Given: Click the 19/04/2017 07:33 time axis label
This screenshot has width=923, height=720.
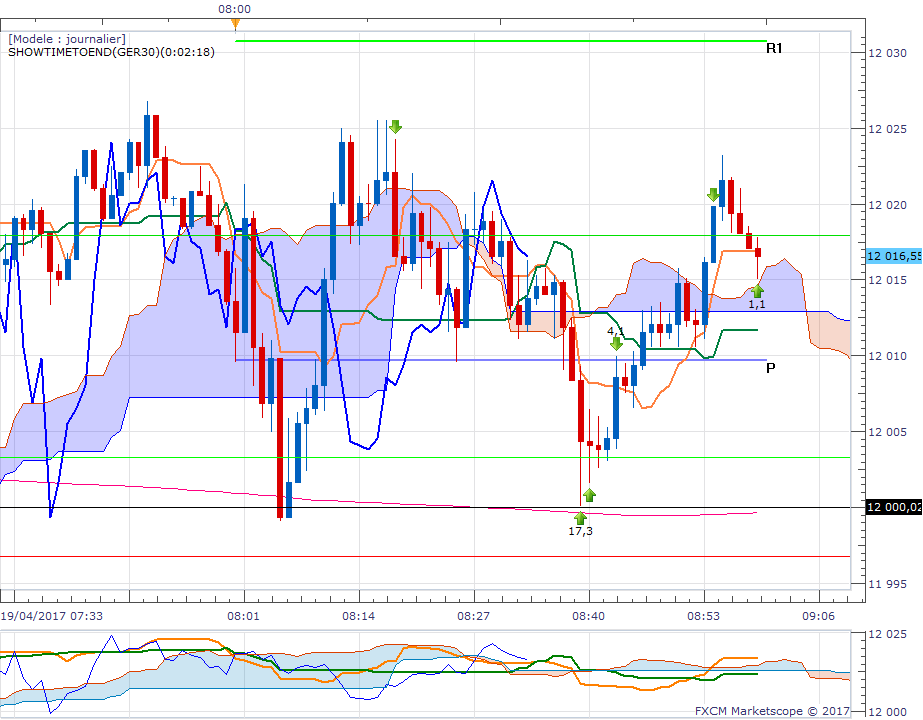Looking at the screenshot, I should coord(52,616).
